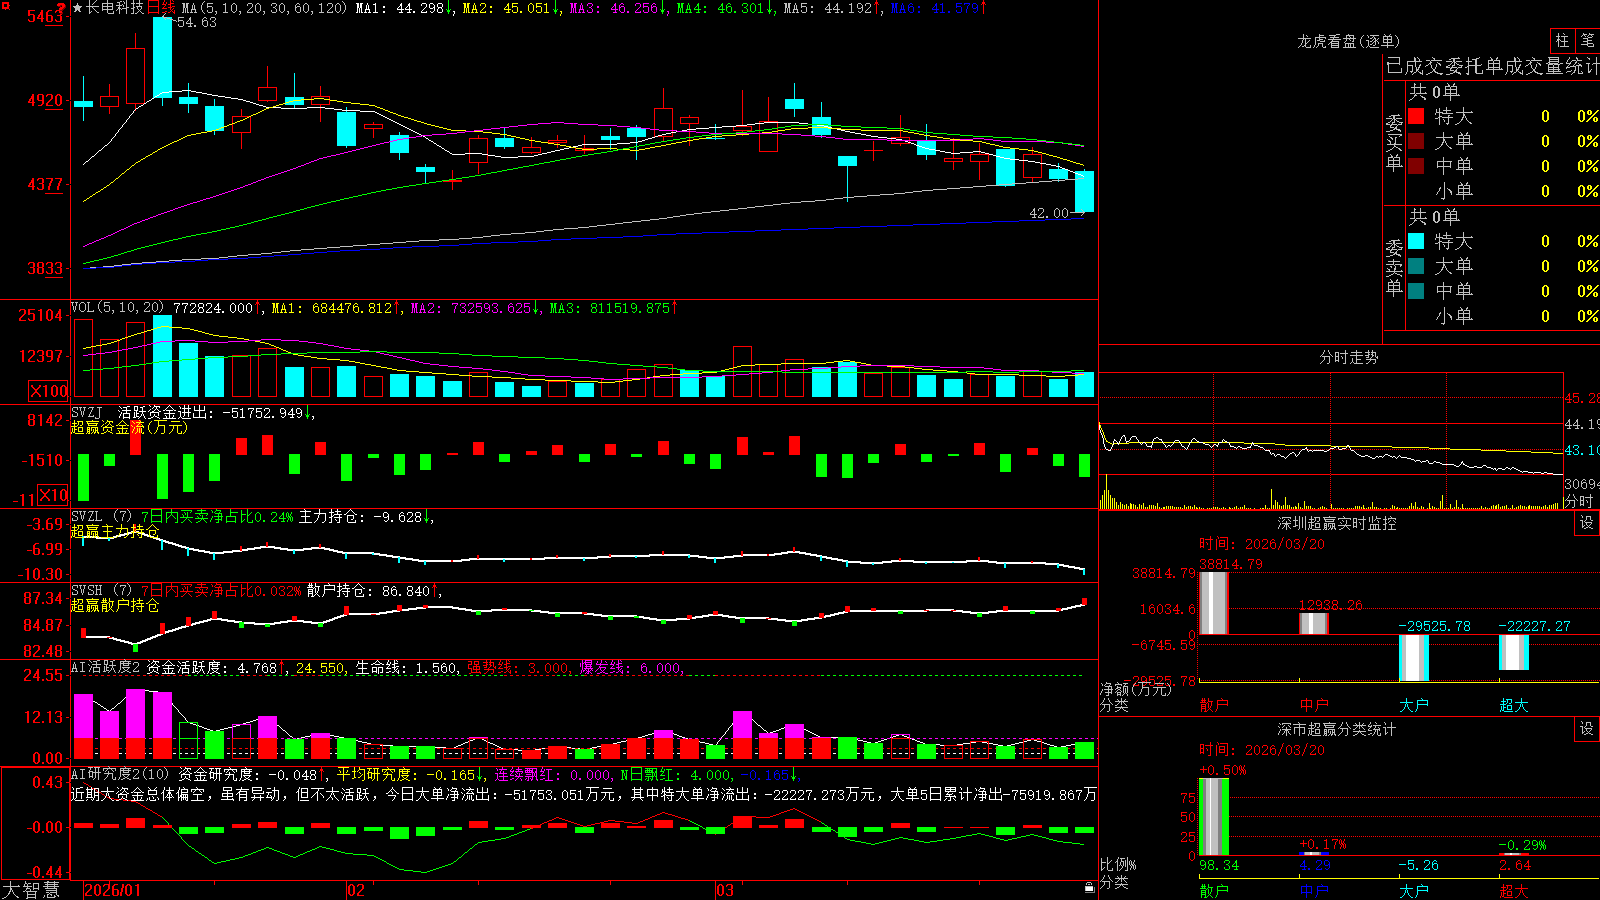The width and height of the screenshot is (1600, 900).
Task: Click the last cyan candlestick near 42.00
Action: pyautogui.click(x=1084, y=191)
